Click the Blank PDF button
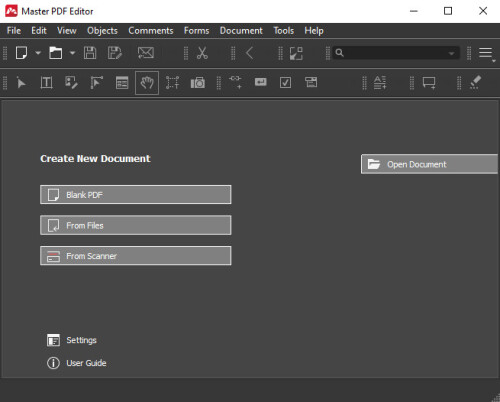Screen dimensions: 500x402 (136, 195)
